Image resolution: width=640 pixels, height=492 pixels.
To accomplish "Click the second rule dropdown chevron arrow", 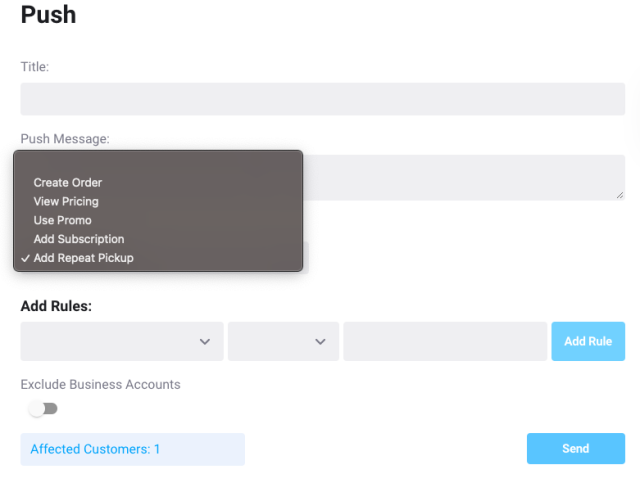I will click(320, 341).
